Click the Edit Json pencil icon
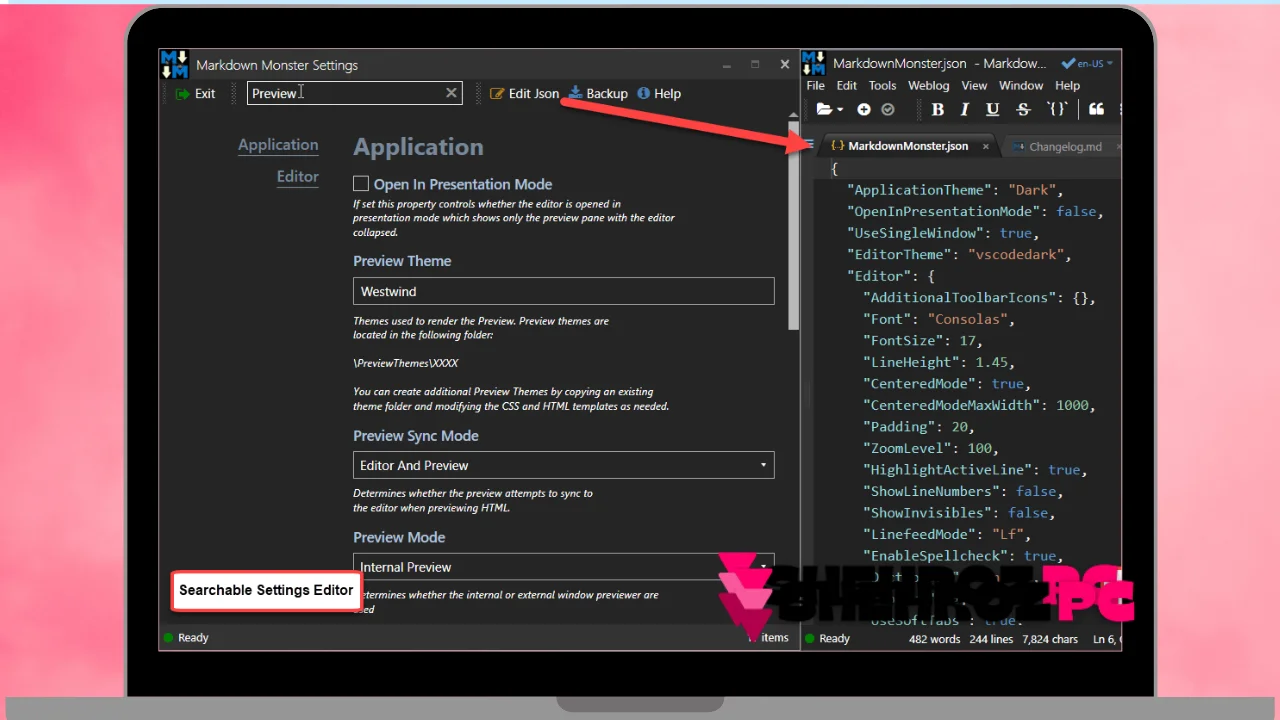The width and height of the screenshot is (1280, 720). pyautogui.click(x=497, y=93)
